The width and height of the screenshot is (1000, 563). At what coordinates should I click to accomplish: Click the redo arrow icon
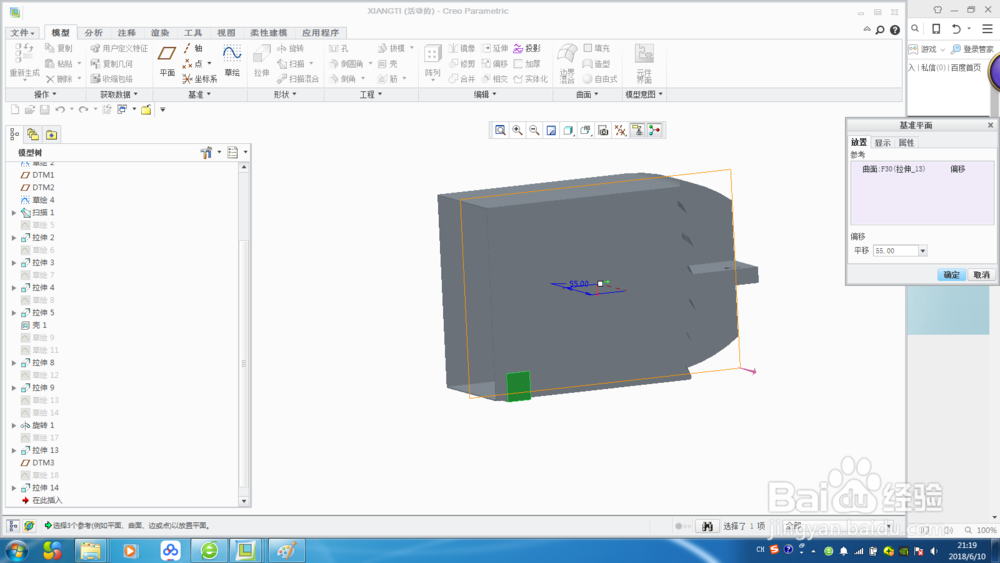(84, 110)
